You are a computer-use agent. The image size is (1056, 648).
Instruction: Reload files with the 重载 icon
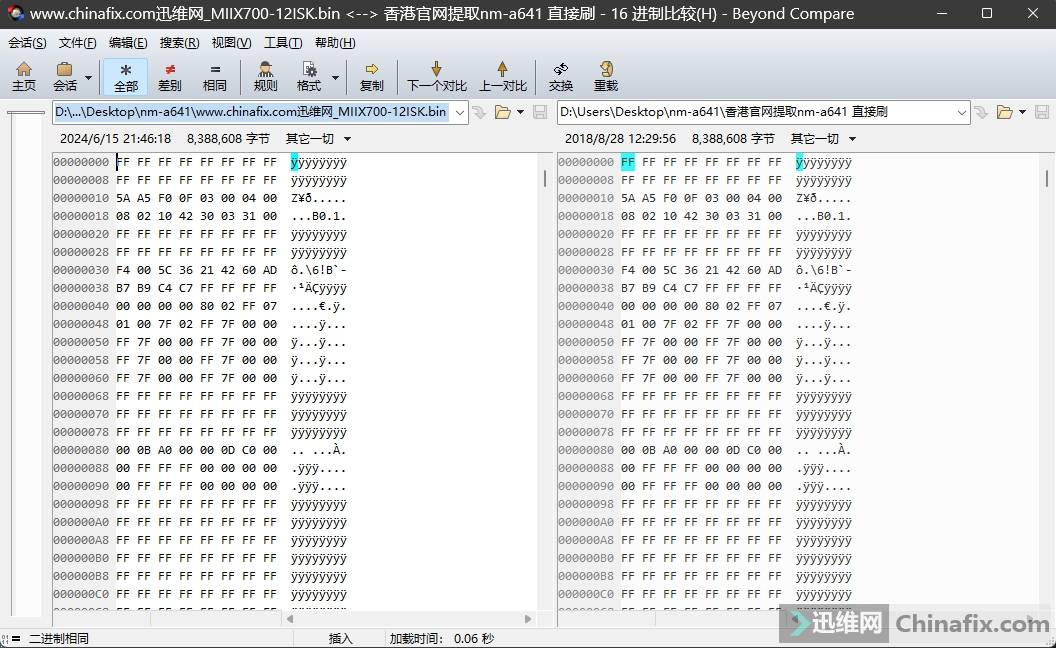[605, 76]
